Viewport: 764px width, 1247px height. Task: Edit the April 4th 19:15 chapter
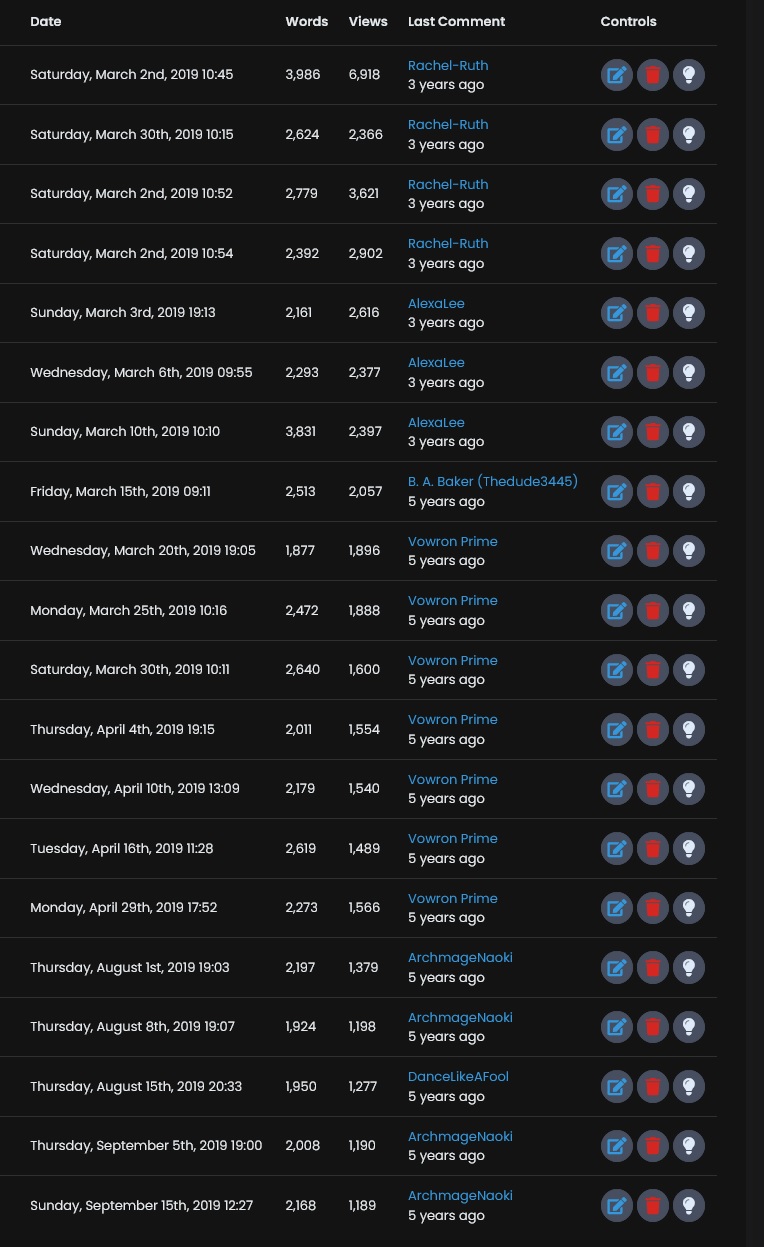pyautogui.click(x=617, y=729)
